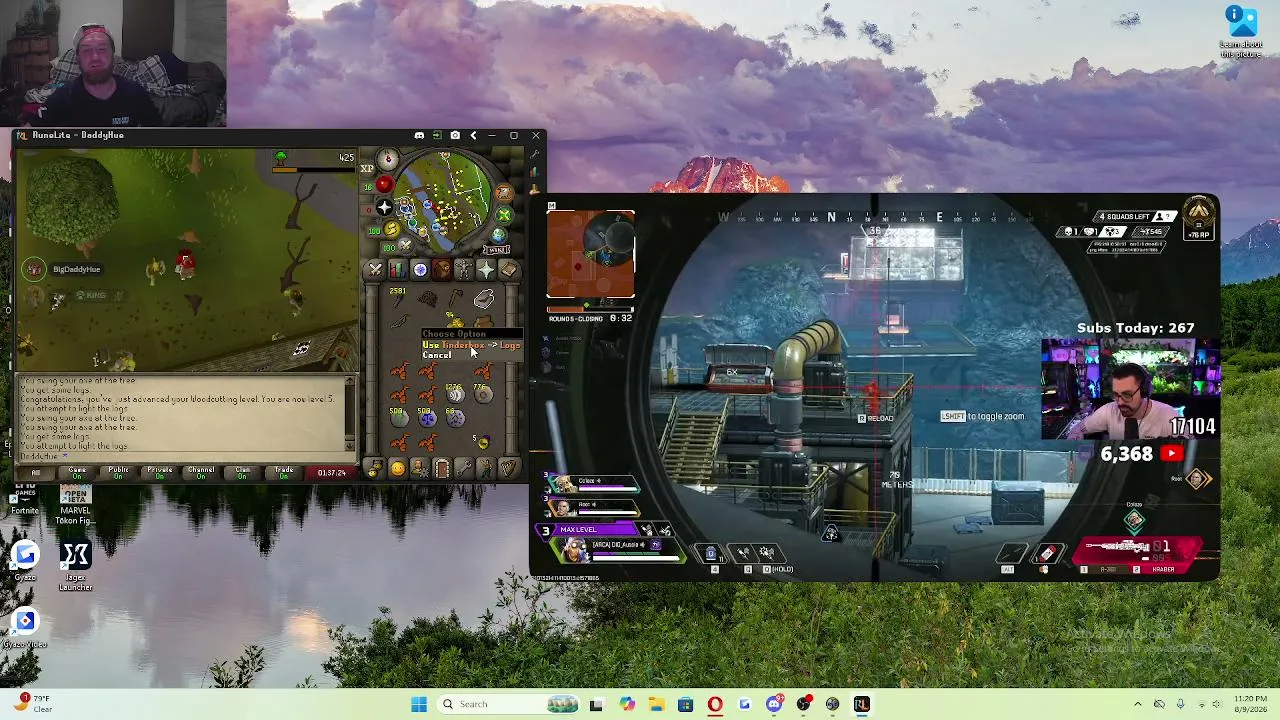1280x720 pixels.
Task: Click the 'Learn about this picture' desktop icon
Action: click(x=1240, y=31)
